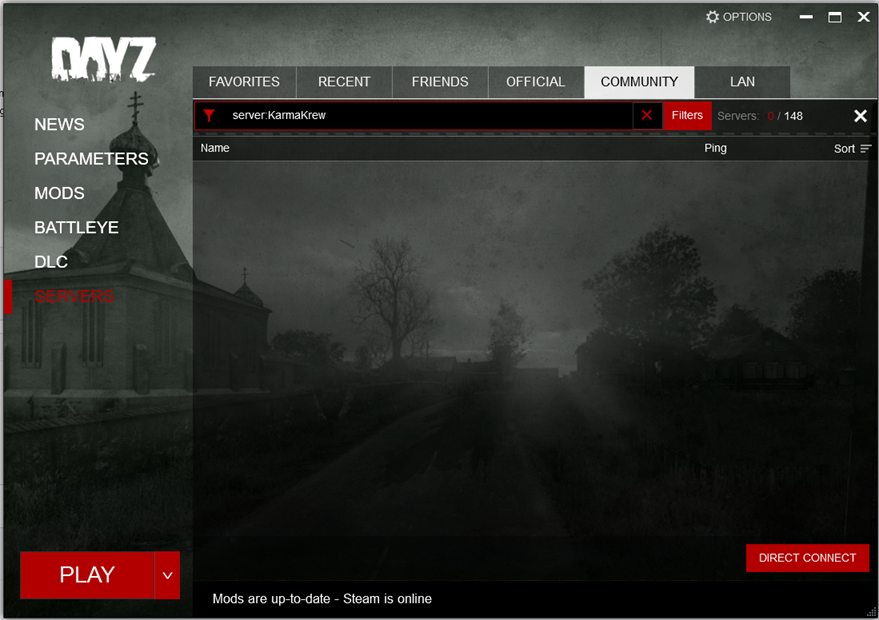
Task: Open the Mods section
Action: [x=59, y=193]
